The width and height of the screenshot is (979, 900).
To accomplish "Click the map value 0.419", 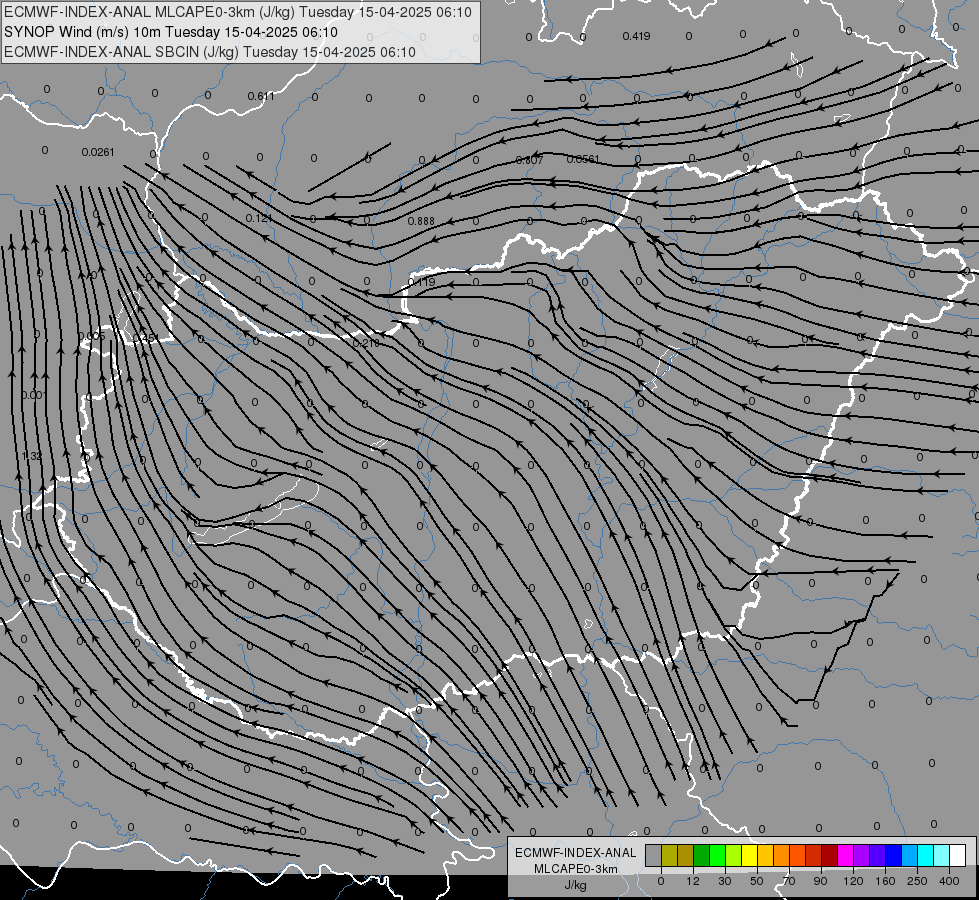I will (636, 36).
